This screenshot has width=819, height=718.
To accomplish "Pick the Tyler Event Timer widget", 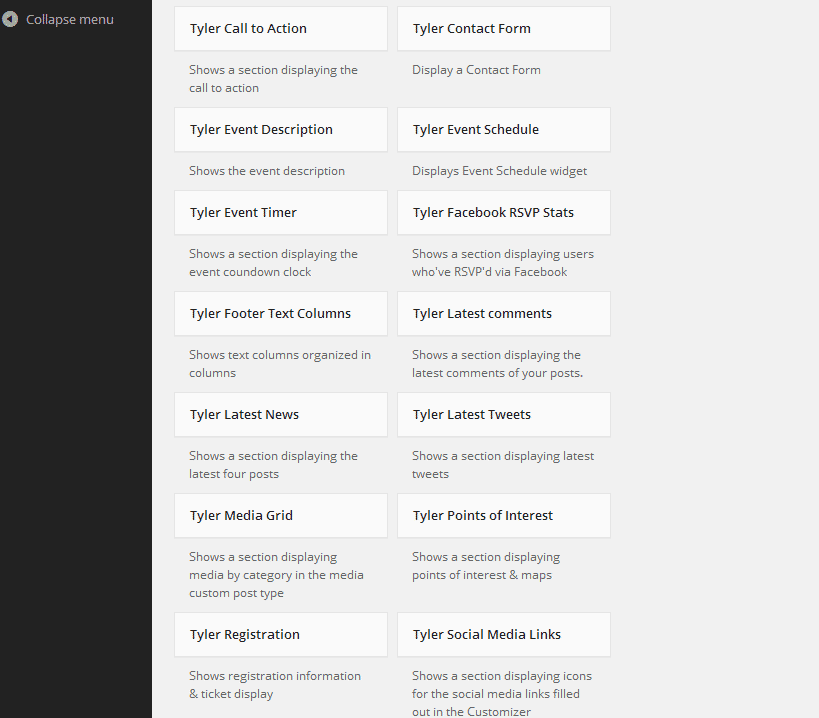I will (x=281, y=213).
